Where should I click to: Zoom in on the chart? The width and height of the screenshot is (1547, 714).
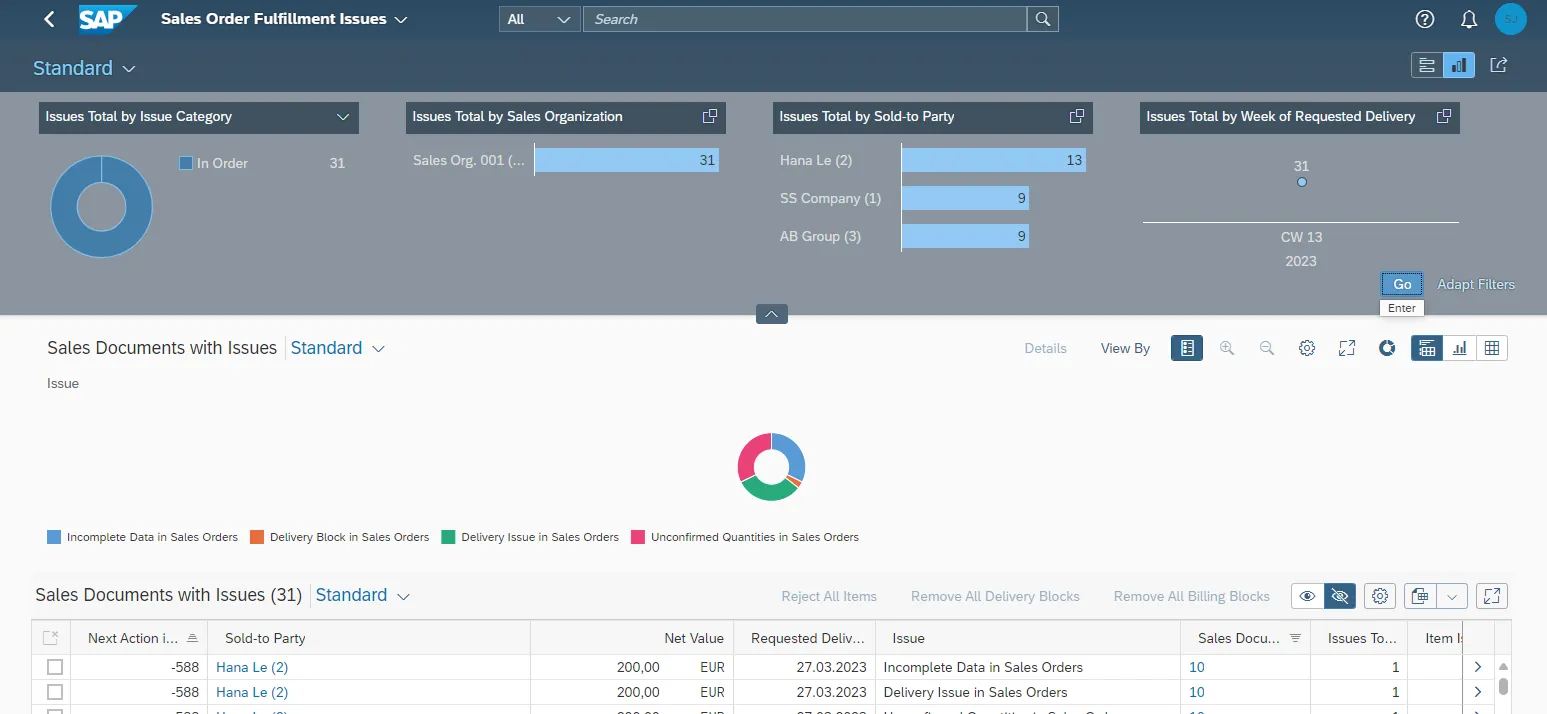[x=1227, y=348]
